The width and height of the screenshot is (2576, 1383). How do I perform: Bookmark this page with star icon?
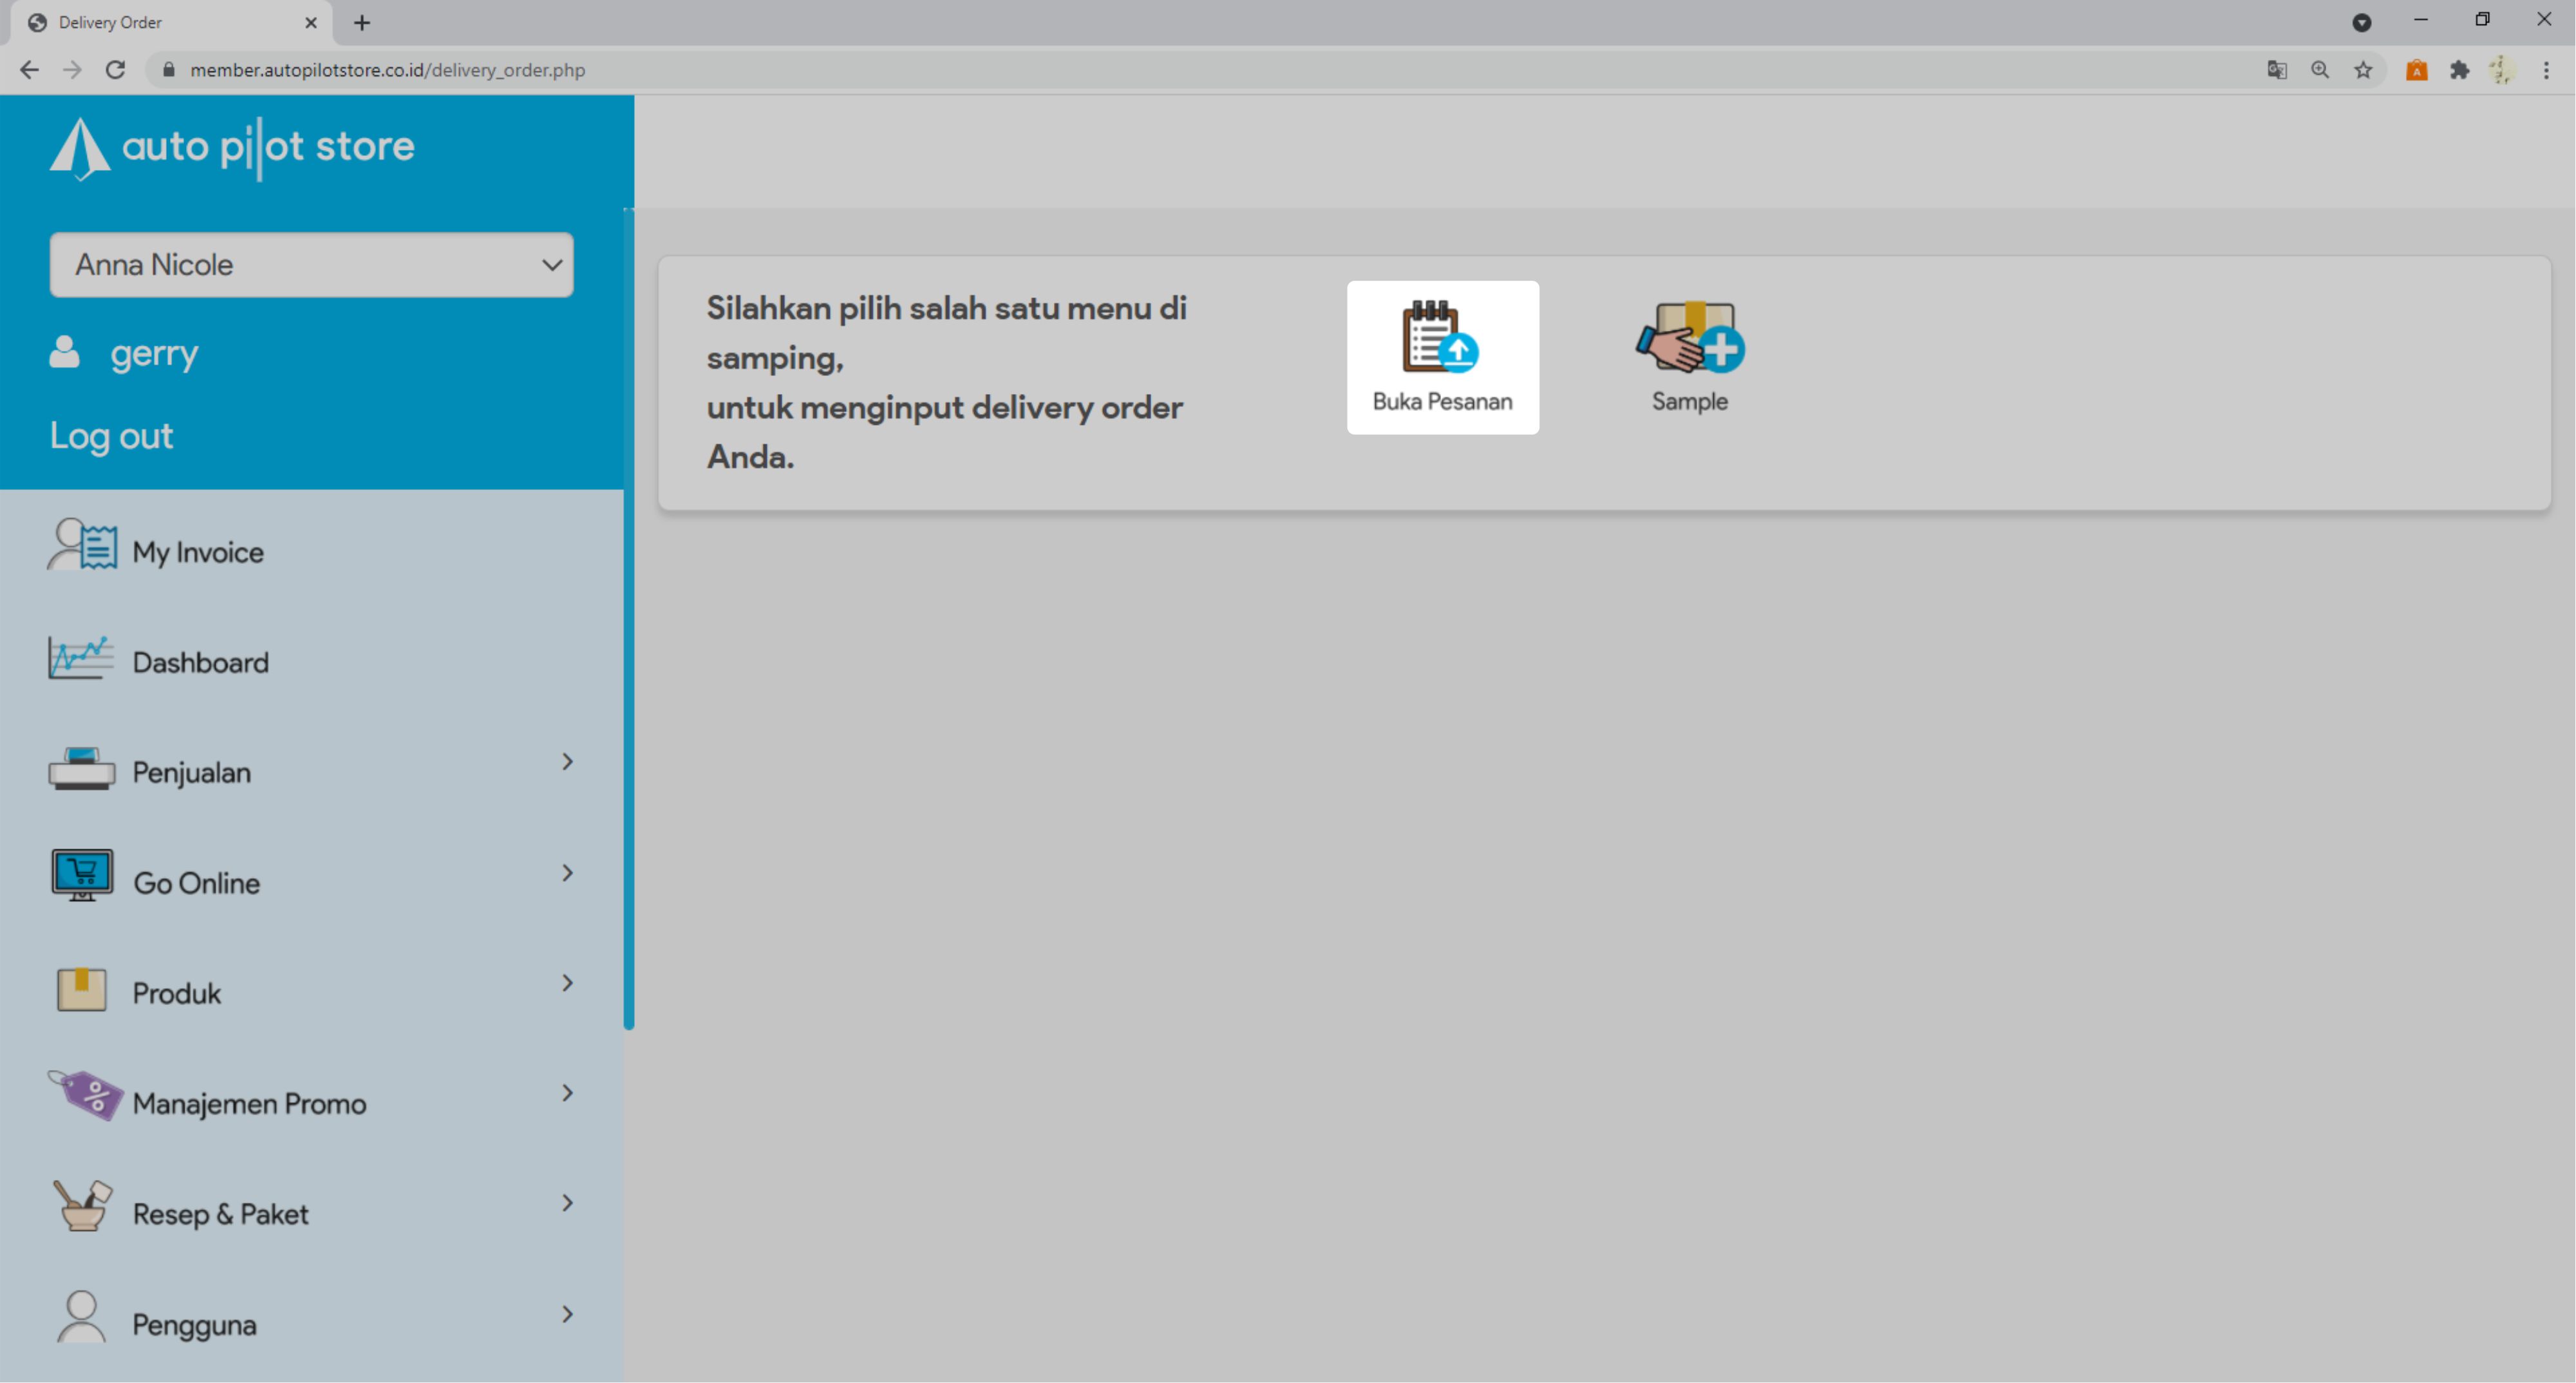coord(2363,70)
